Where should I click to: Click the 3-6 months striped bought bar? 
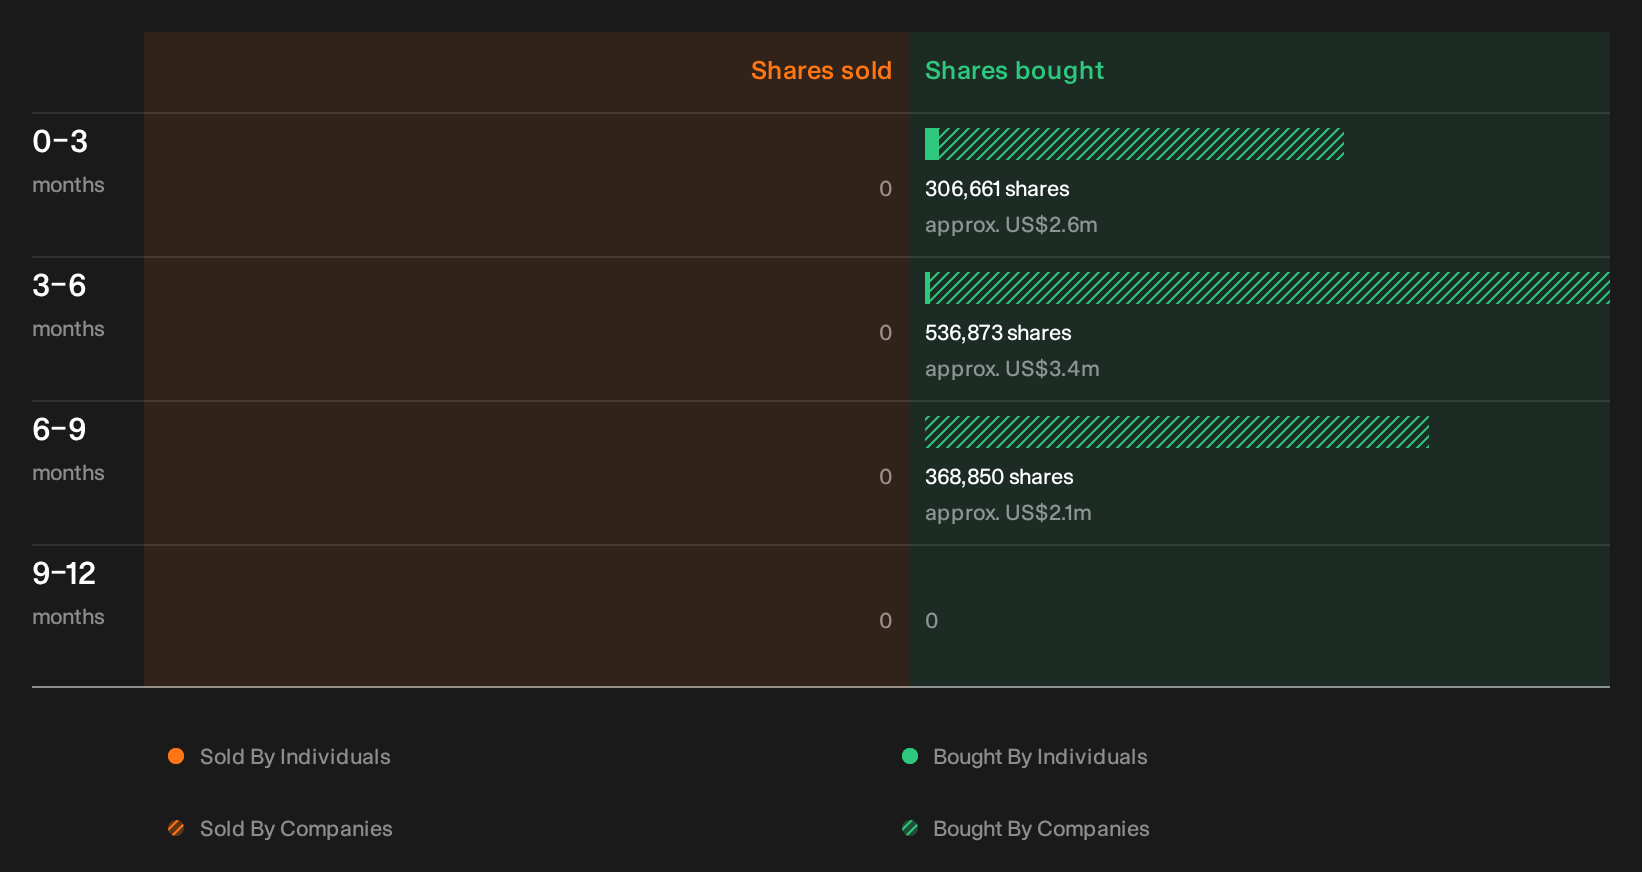click(x=1270, y=288)
